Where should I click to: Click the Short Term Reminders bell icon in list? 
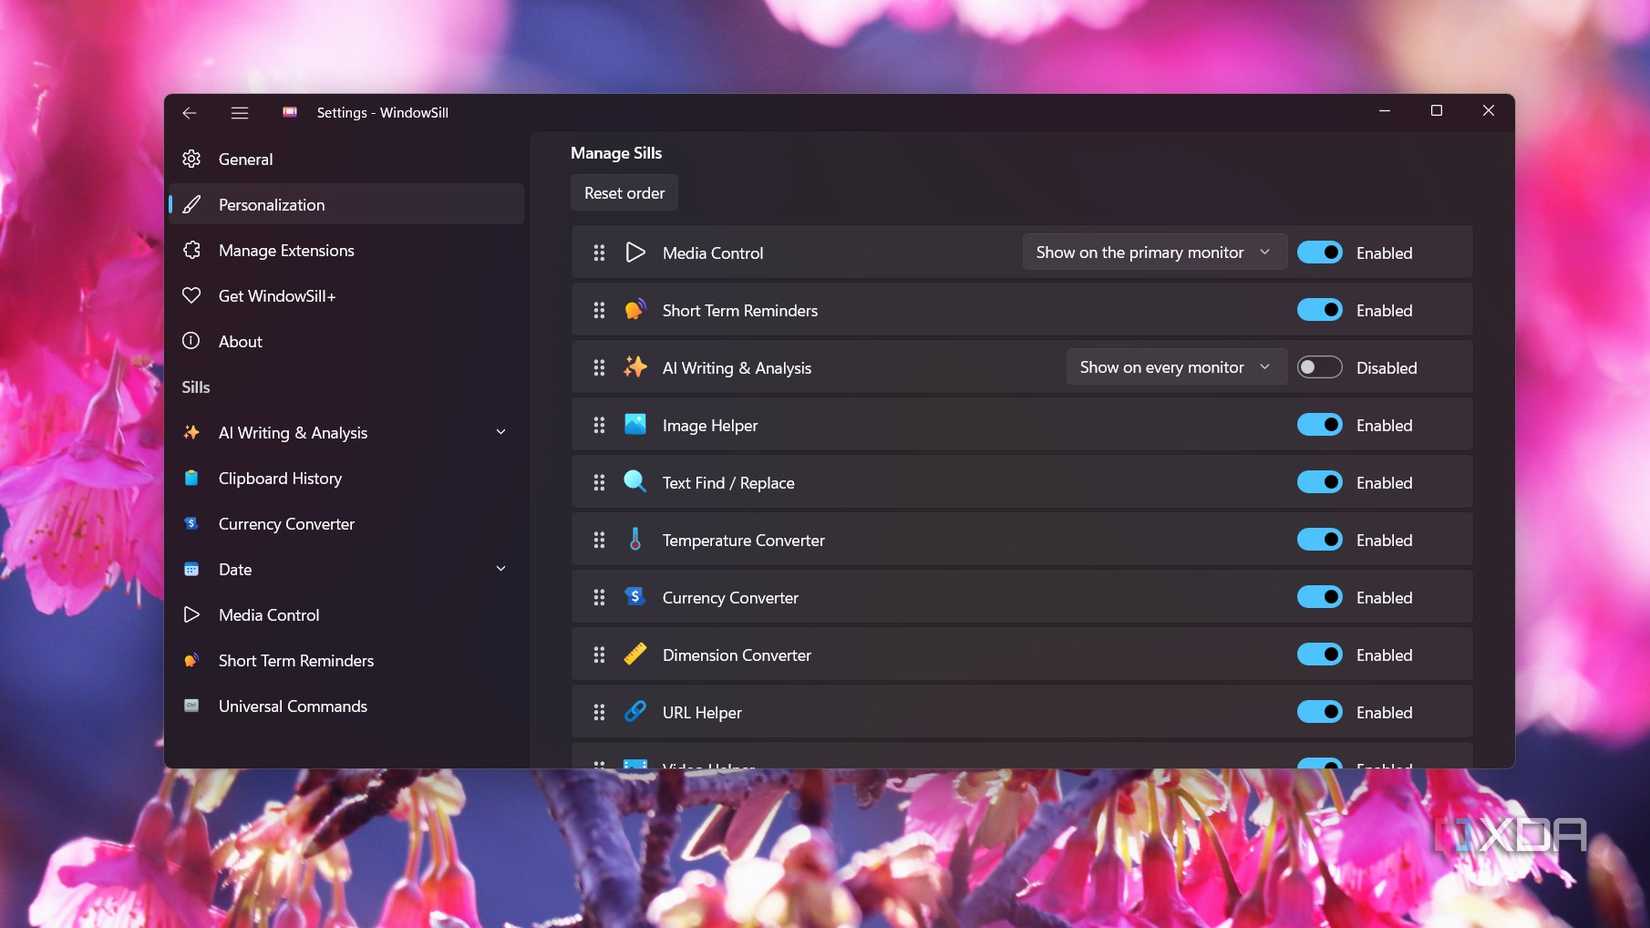[x=635, y=310]
